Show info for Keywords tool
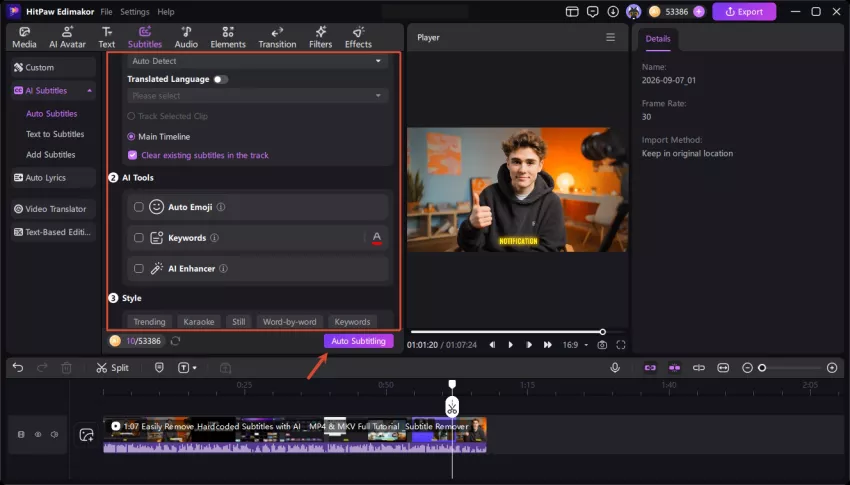Image resolution: width=850 pixels, height=485 pixels. [x=214, y=238]
